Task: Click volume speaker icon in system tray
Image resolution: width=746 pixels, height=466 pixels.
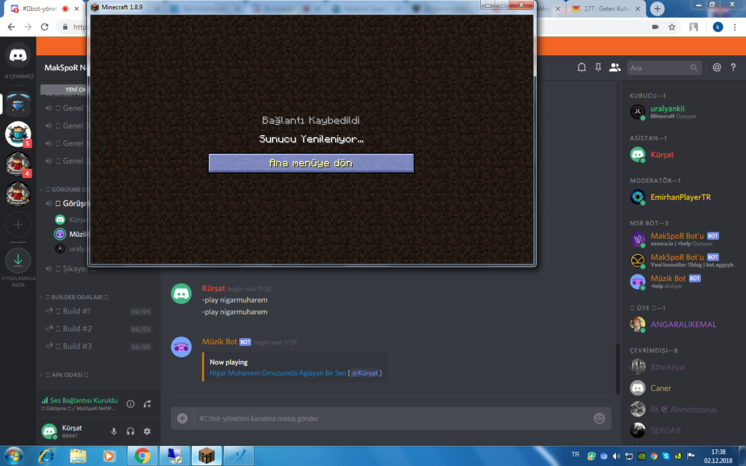Action: 616,456
